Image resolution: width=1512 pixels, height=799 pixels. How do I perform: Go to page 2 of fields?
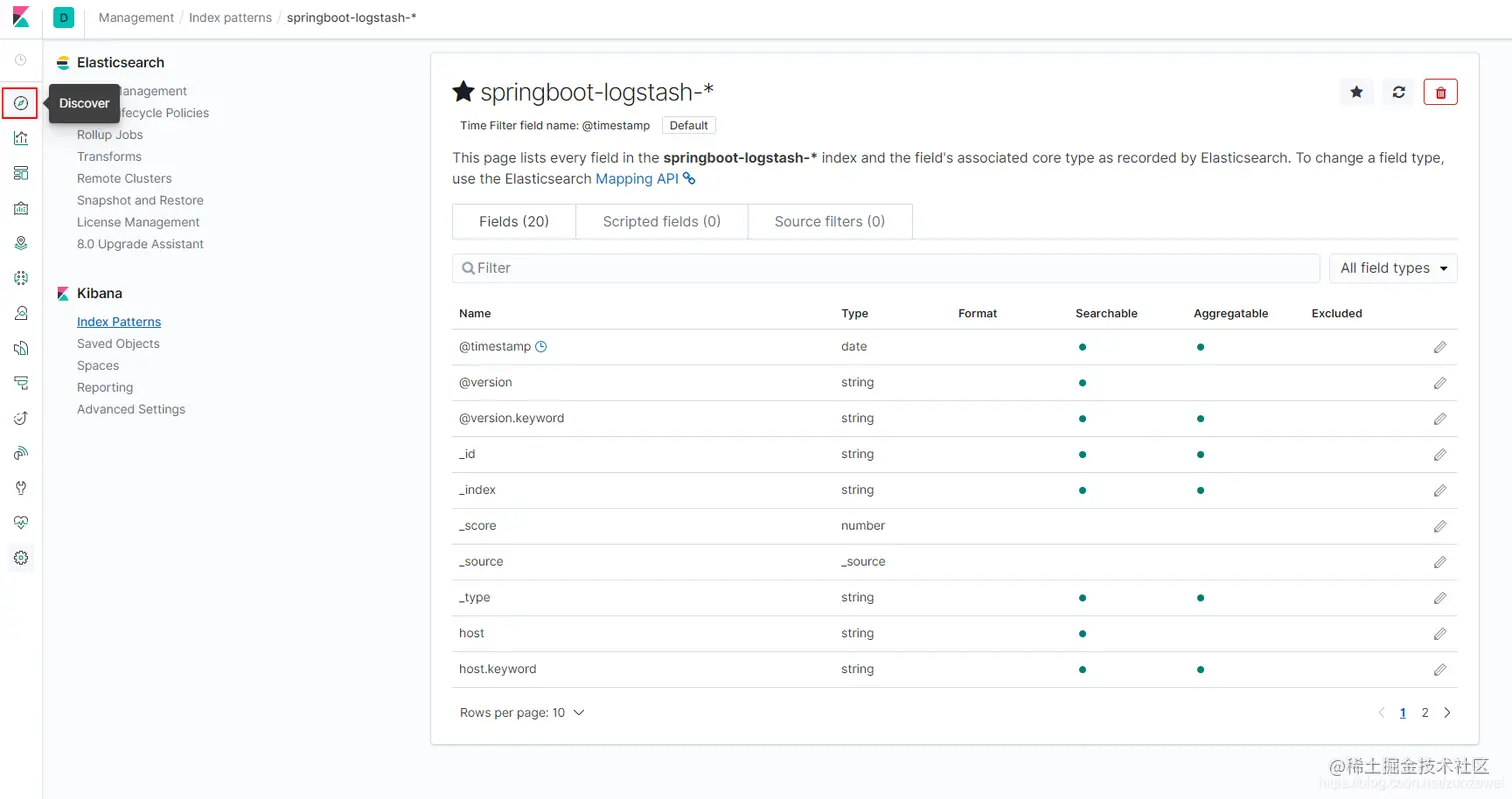(1425, 713)
